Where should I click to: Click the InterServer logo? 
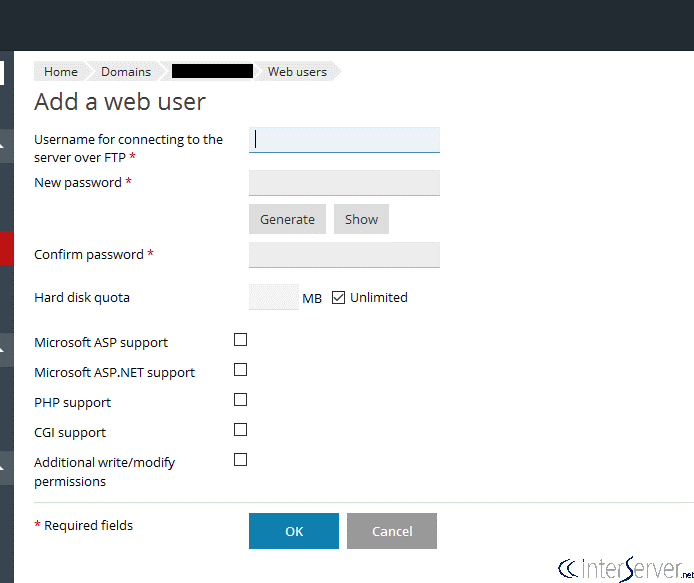click(x=625, y=569)
